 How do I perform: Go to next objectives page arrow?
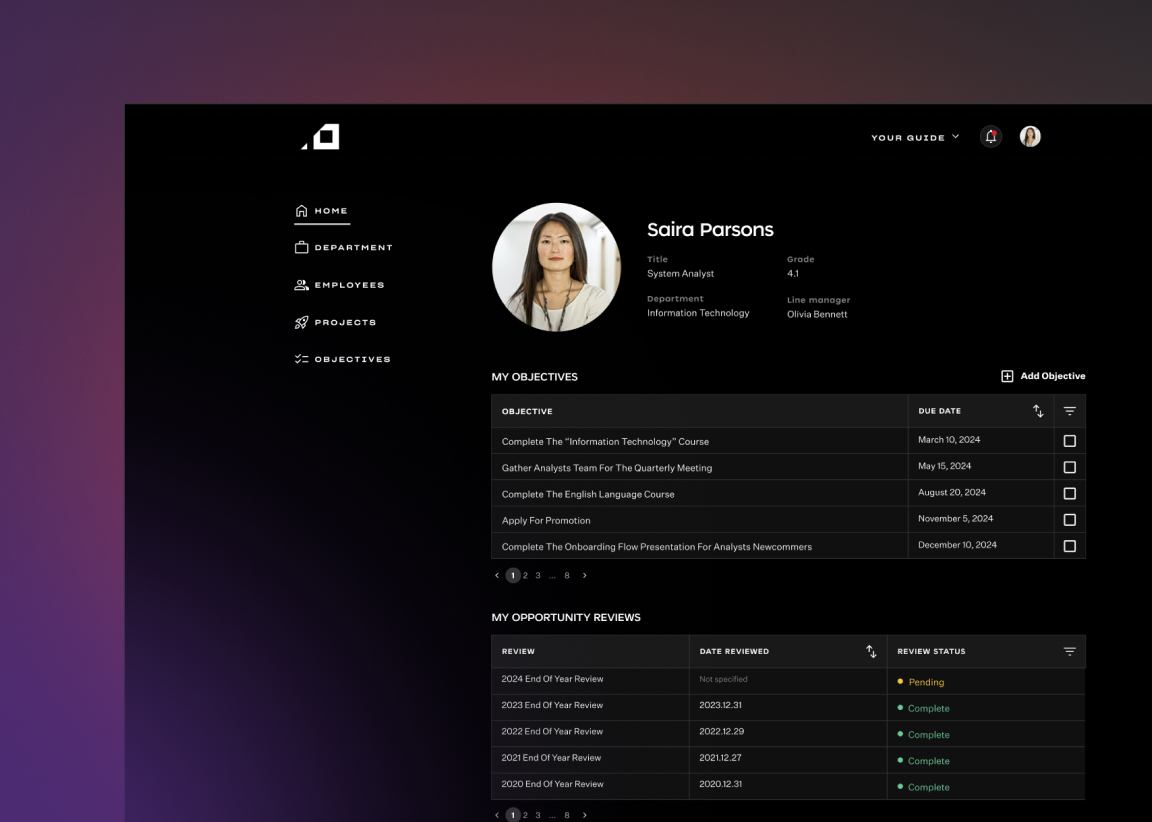tap(585, 575)
